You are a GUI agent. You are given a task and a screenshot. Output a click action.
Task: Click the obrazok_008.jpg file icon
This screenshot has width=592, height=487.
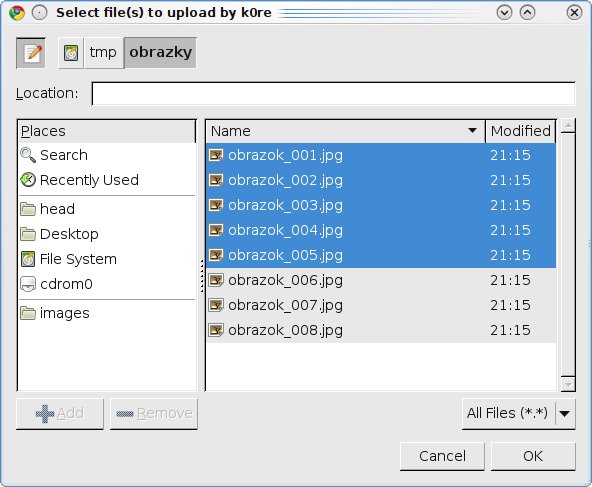[x=216, y=330]
